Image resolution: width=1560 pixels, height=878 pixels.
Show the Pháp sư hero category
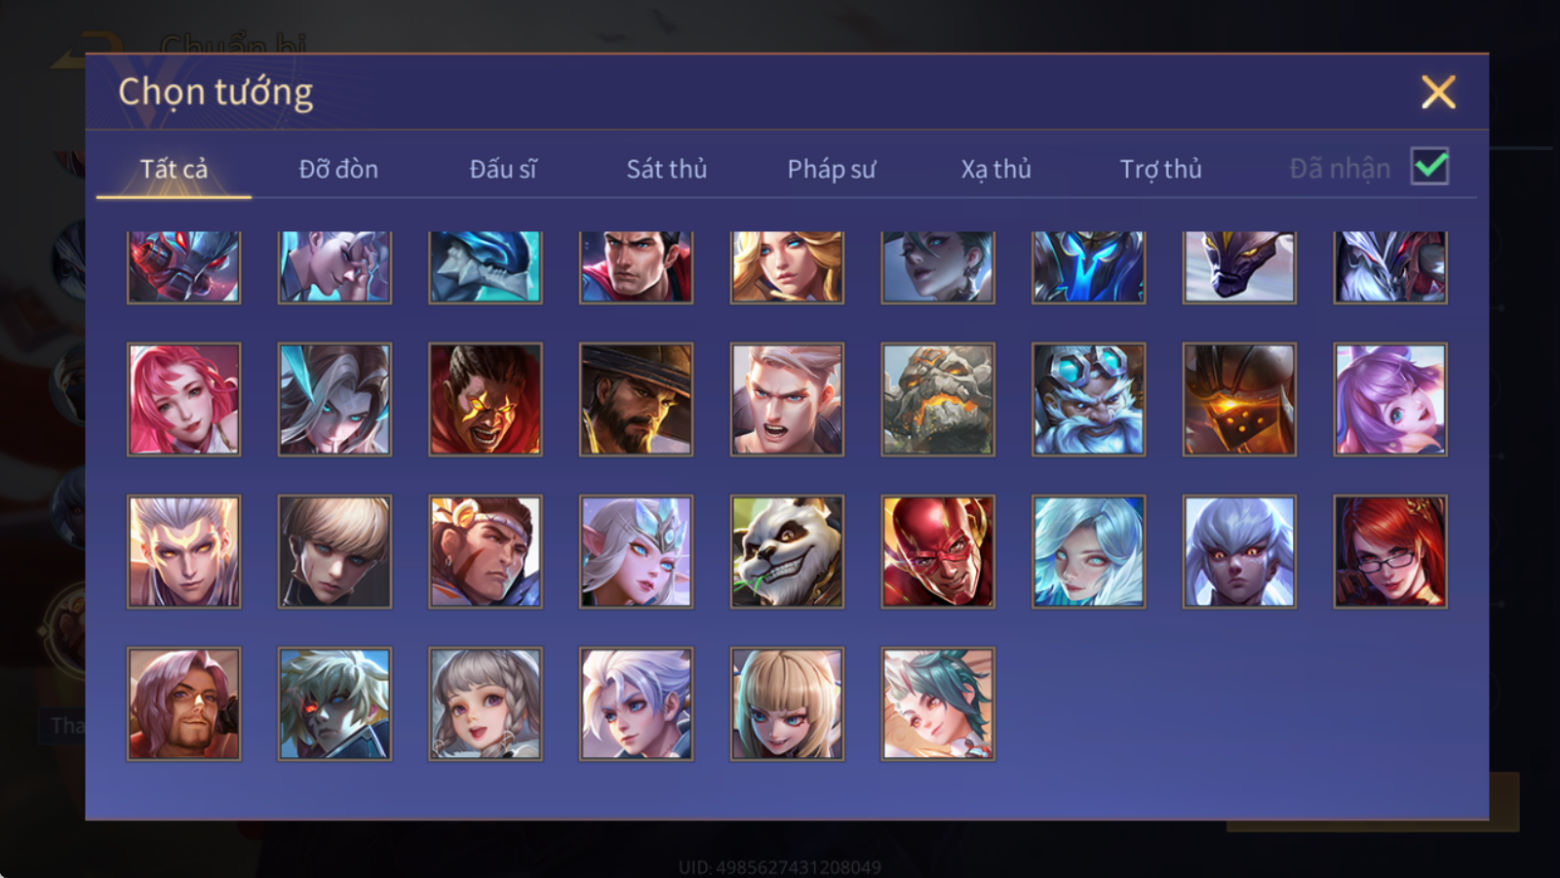831,169
